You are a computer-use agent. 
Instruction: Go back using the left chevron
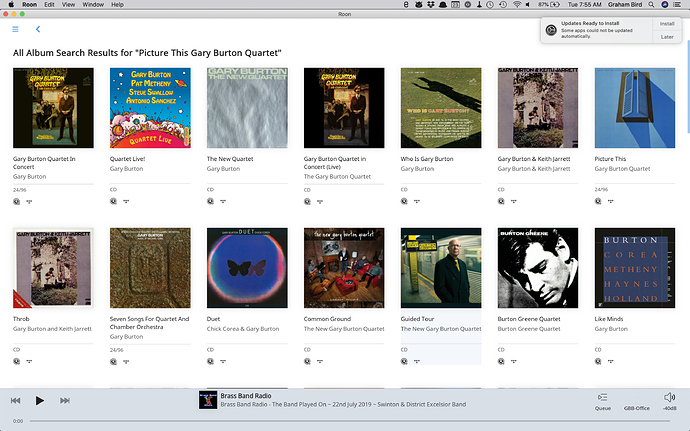tap(38, 29)
